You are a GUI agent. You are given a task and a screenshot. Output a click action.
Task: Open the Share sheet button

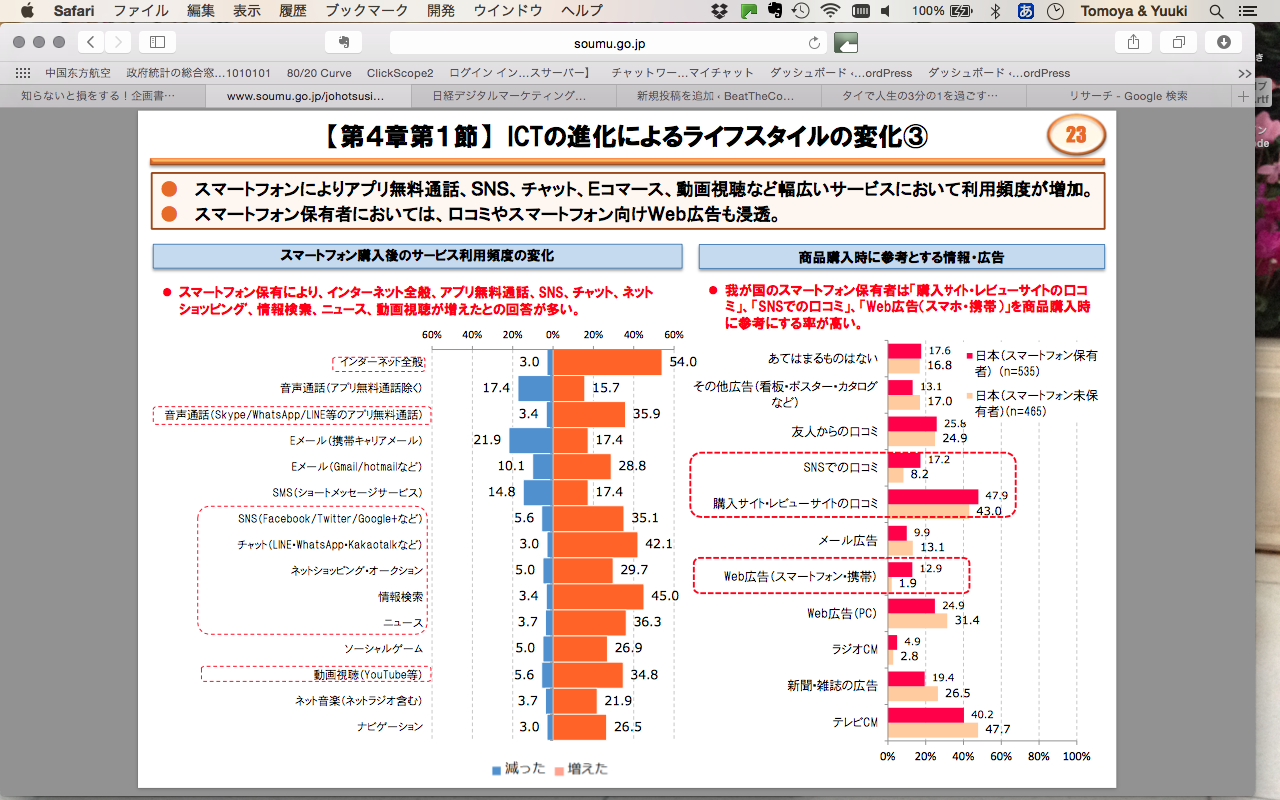pyautogui.click(x=1133, y=42)
